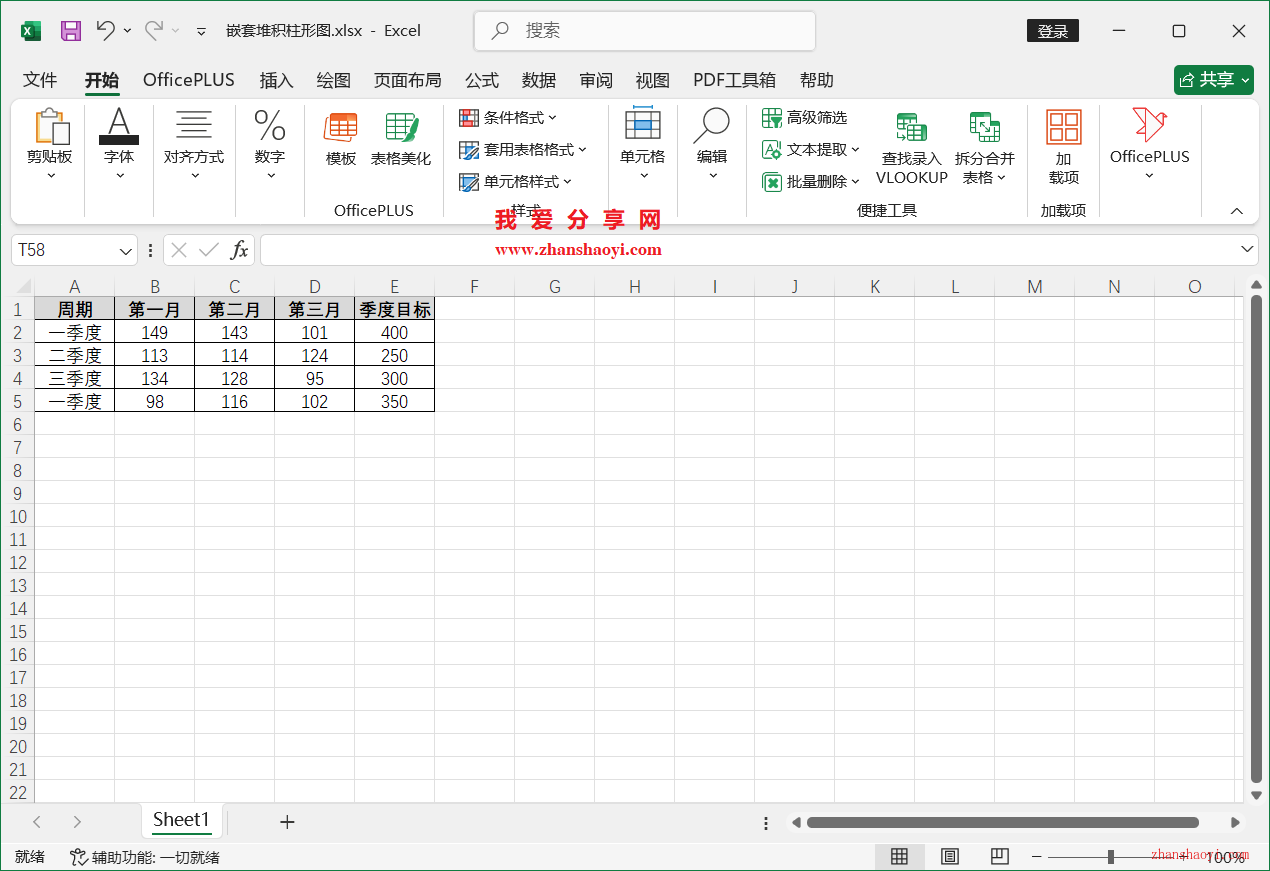Open the 数据 ribbon tab

[538, 80]
